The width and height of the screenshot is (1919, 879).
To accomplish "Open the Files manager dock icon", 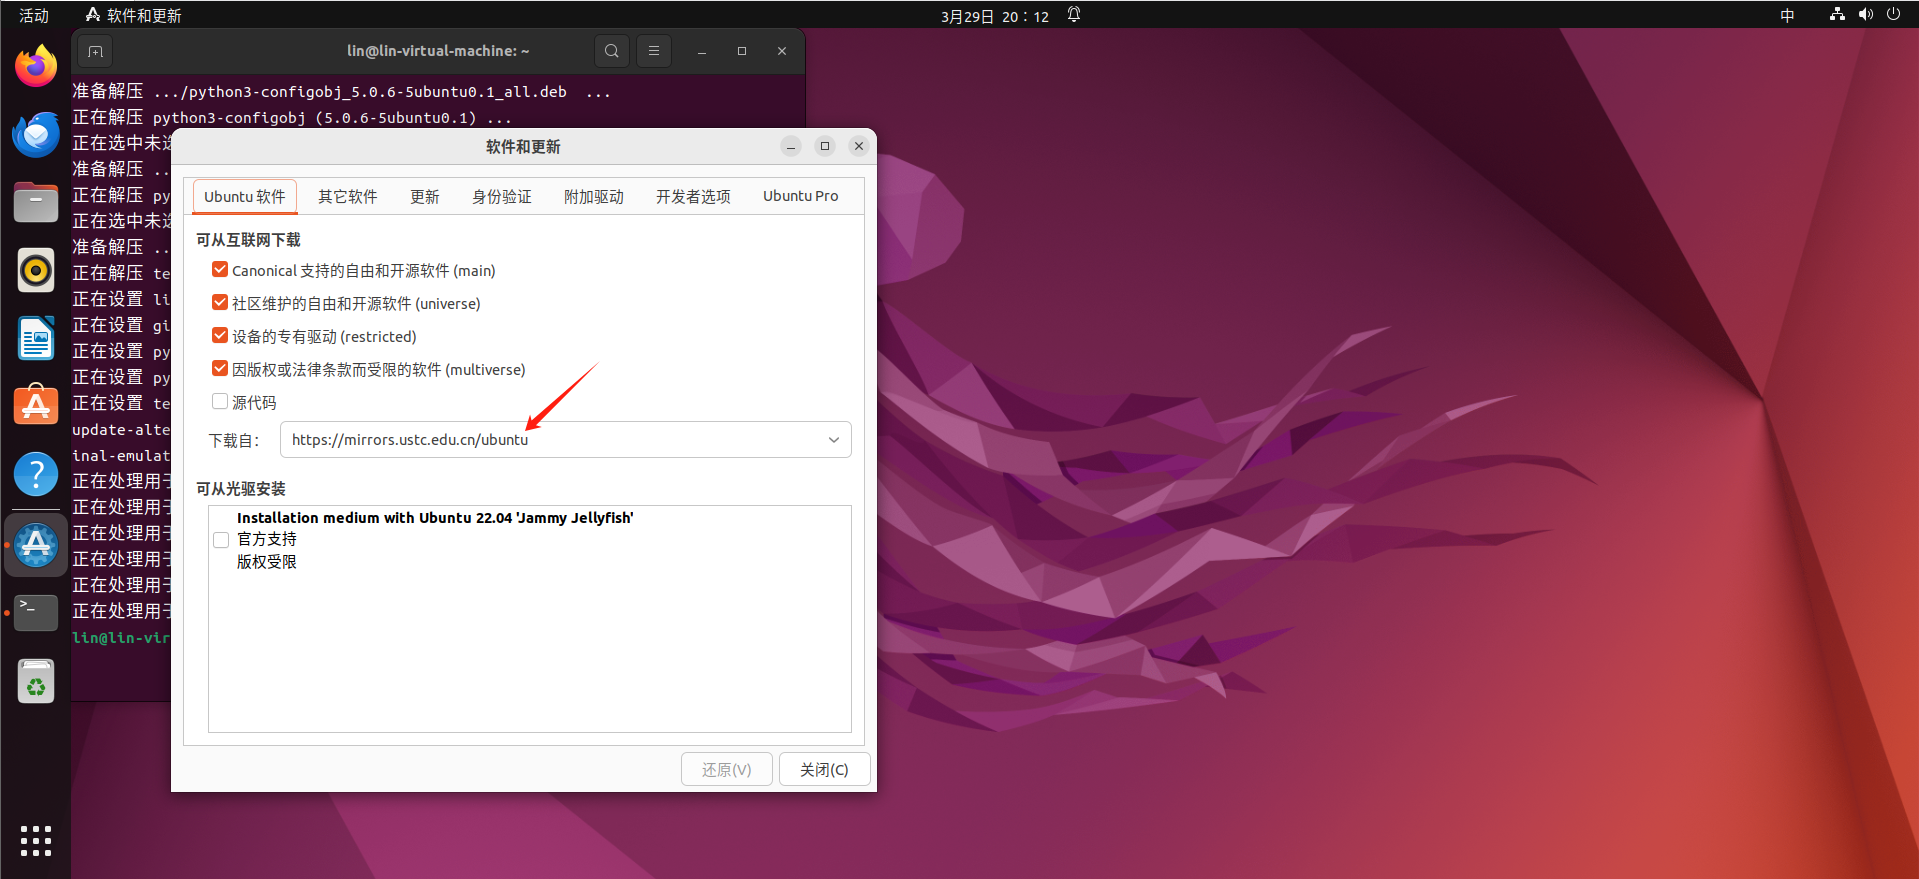I will click(x=36, y=202).
